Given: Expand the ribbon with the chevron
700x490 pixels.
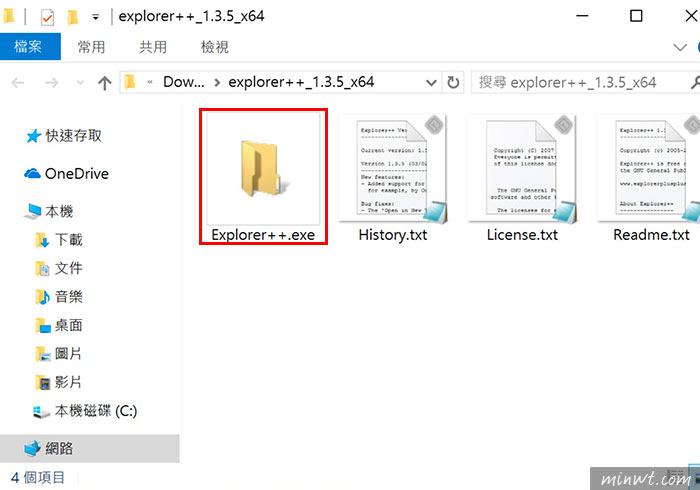Looking at the screenshot, I should pyautogui.click(x=680, y=47).
